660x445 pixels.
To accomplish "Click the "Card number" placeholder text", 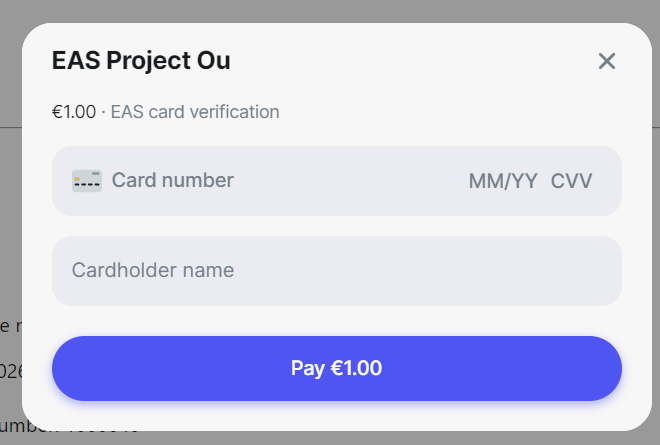I will click(x=173, y=181).
